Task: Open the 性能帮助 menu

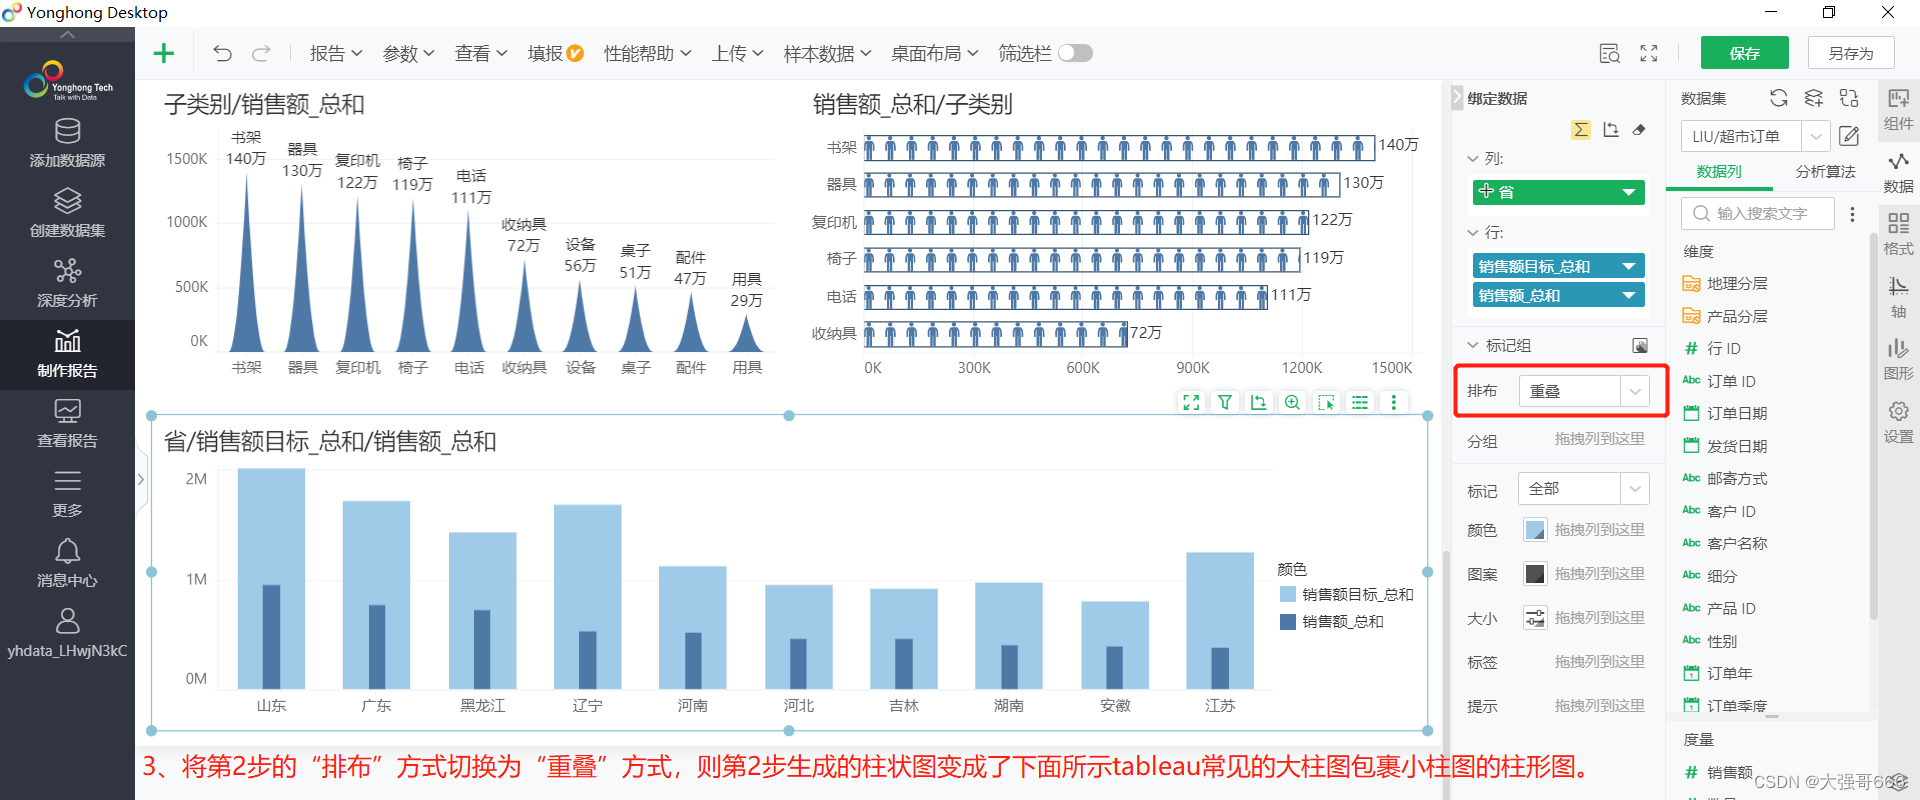Action: pyautogui.click(x=647, y=53)
